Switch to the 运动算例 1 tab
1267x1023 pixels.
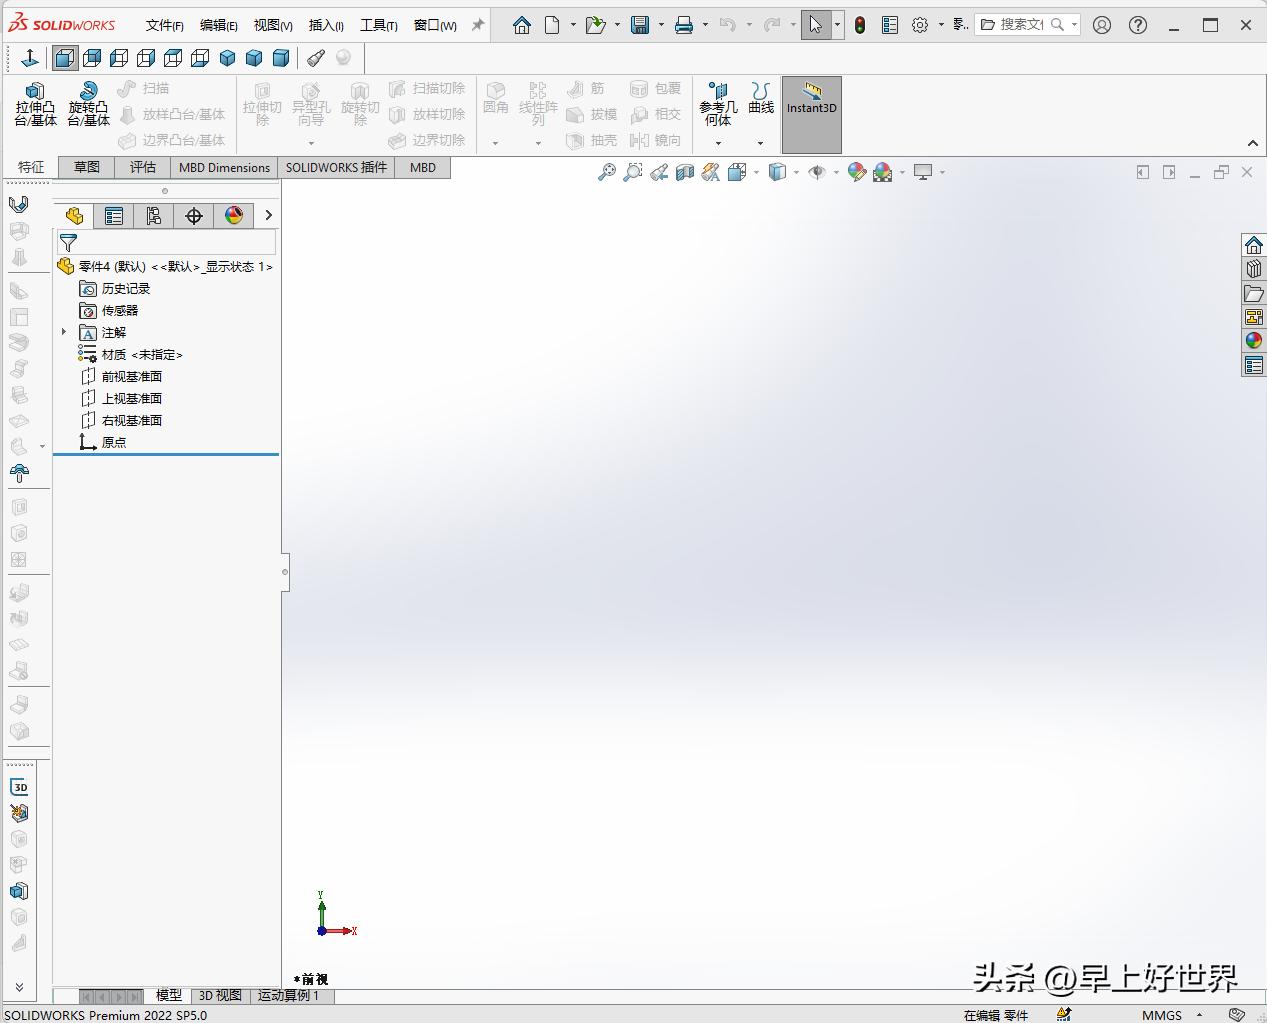pyautogui.click(x=290, y=996)
